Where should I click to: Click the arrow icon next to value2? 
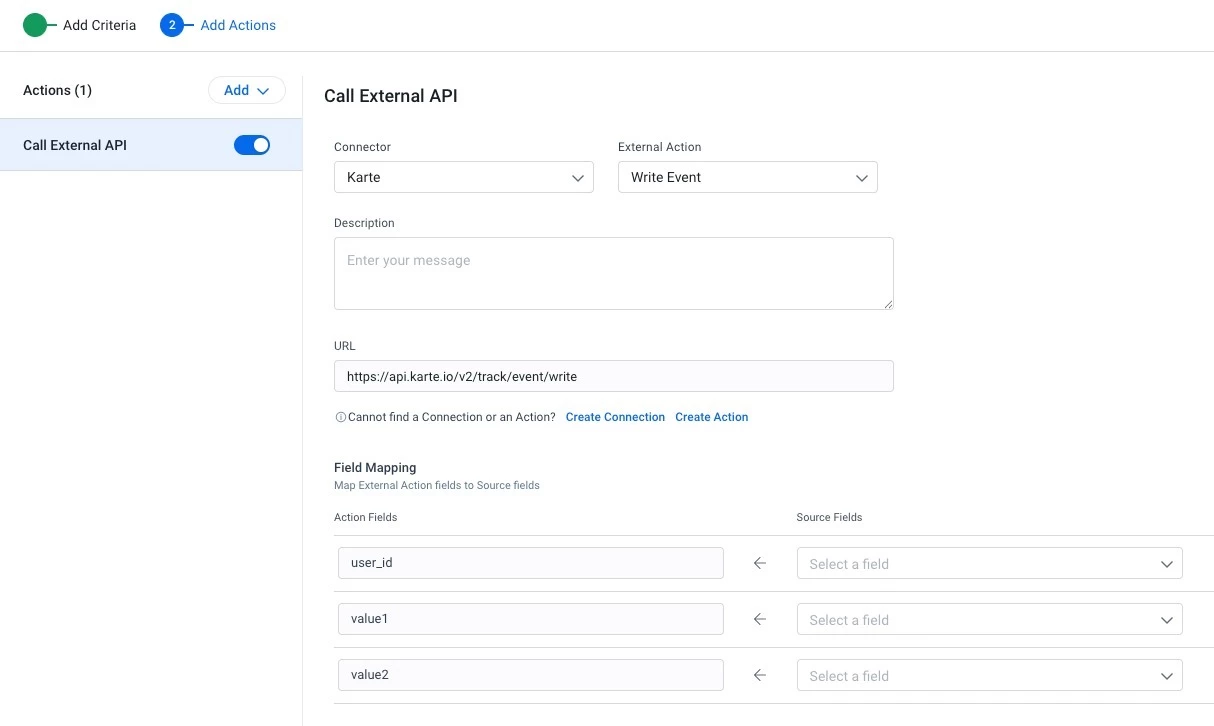tap(759, 676)
